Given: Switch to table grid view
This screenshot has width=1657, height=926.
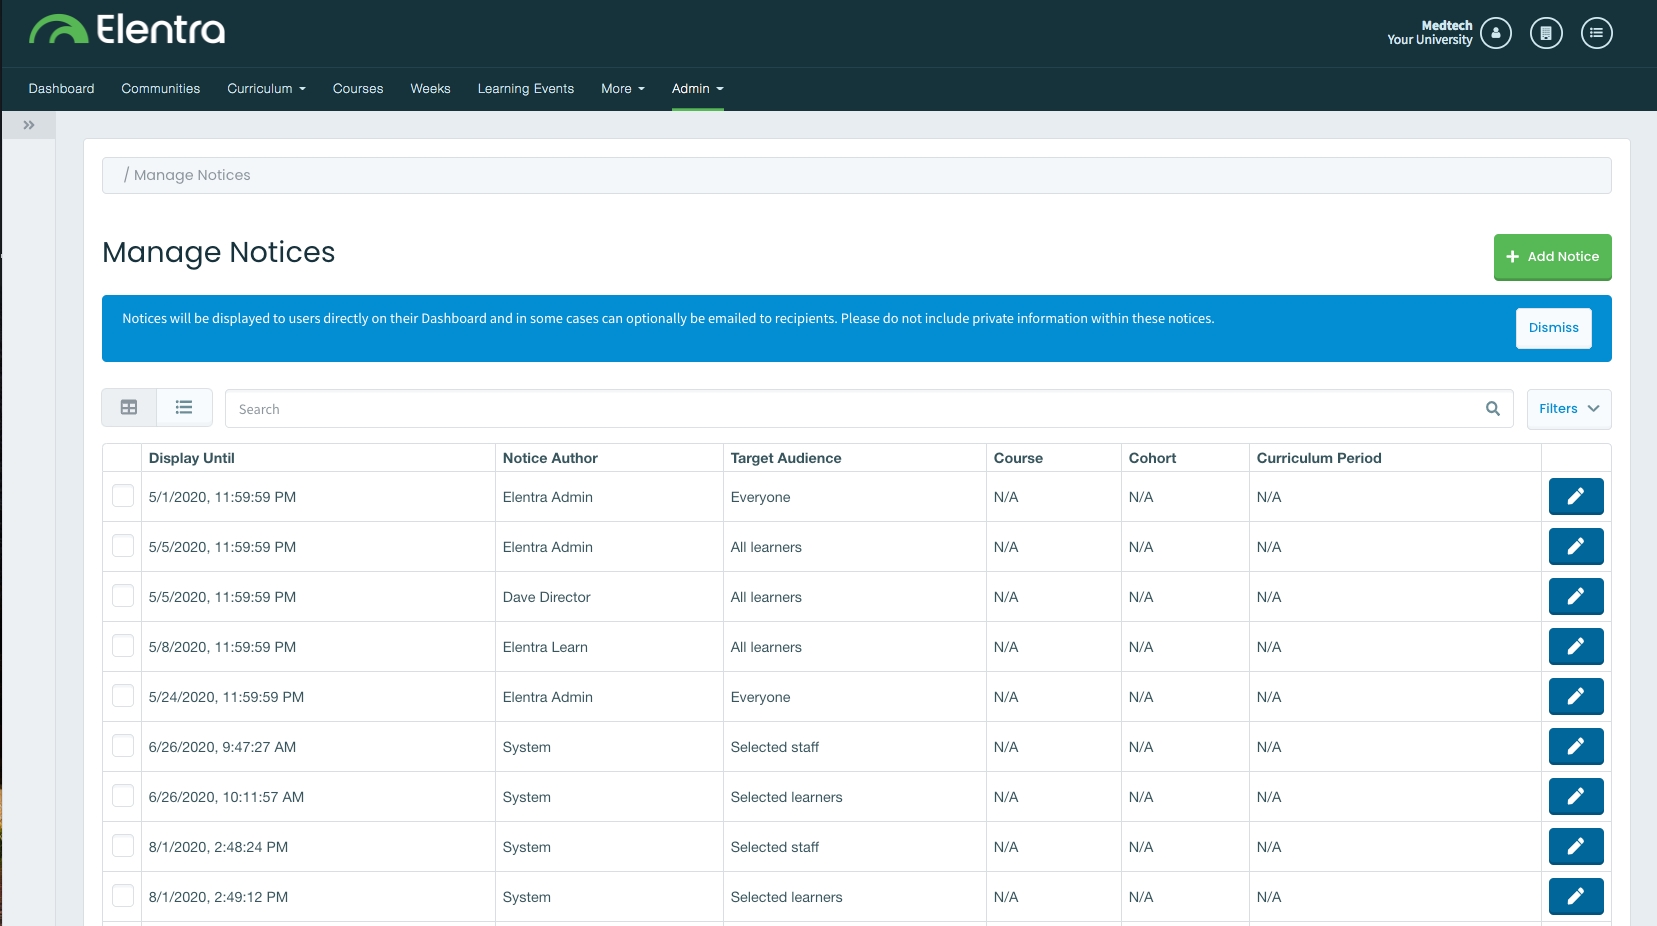Looking at the screenshot, I should [129, 408].
